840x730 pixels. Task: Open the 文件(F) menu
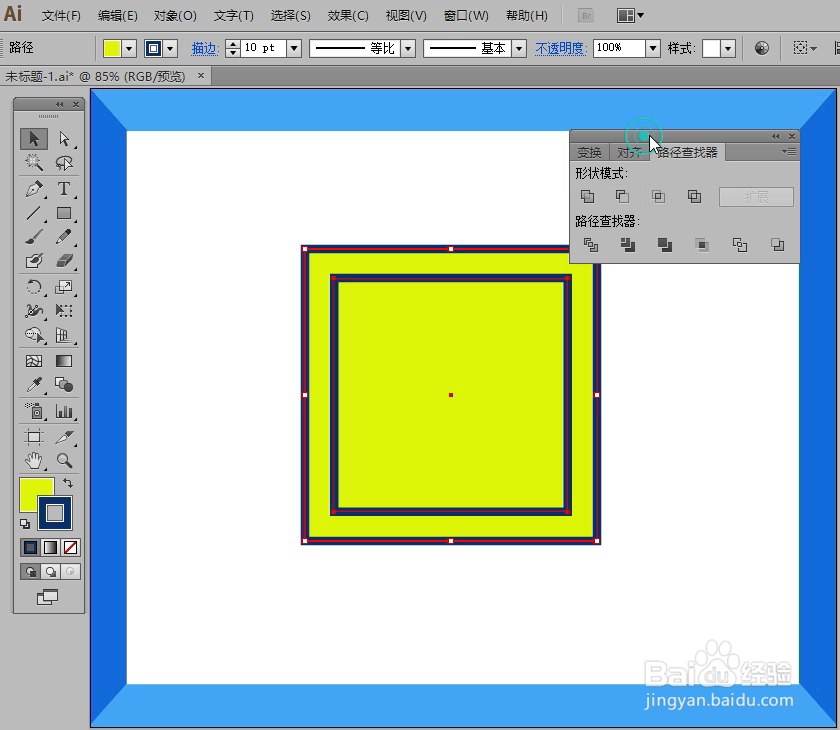(61, 16)
